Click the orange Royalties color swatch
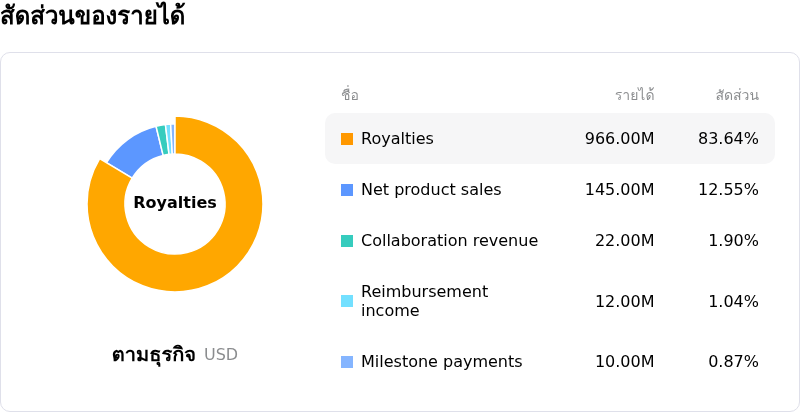The width and height of the screenshot is (800, 412). pos(347,139)
